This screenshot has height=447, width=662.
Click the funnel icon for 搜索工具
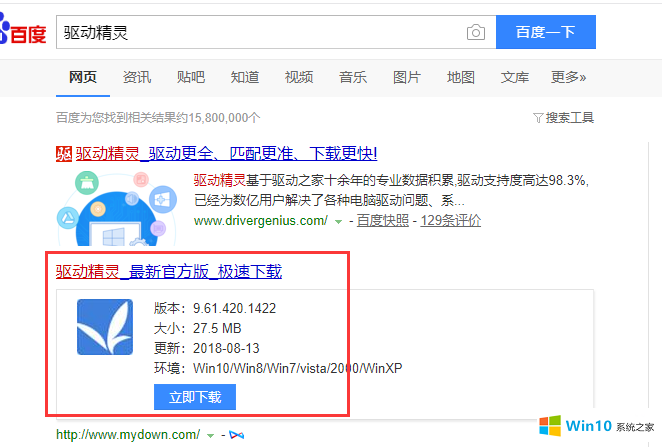point(537,118)
